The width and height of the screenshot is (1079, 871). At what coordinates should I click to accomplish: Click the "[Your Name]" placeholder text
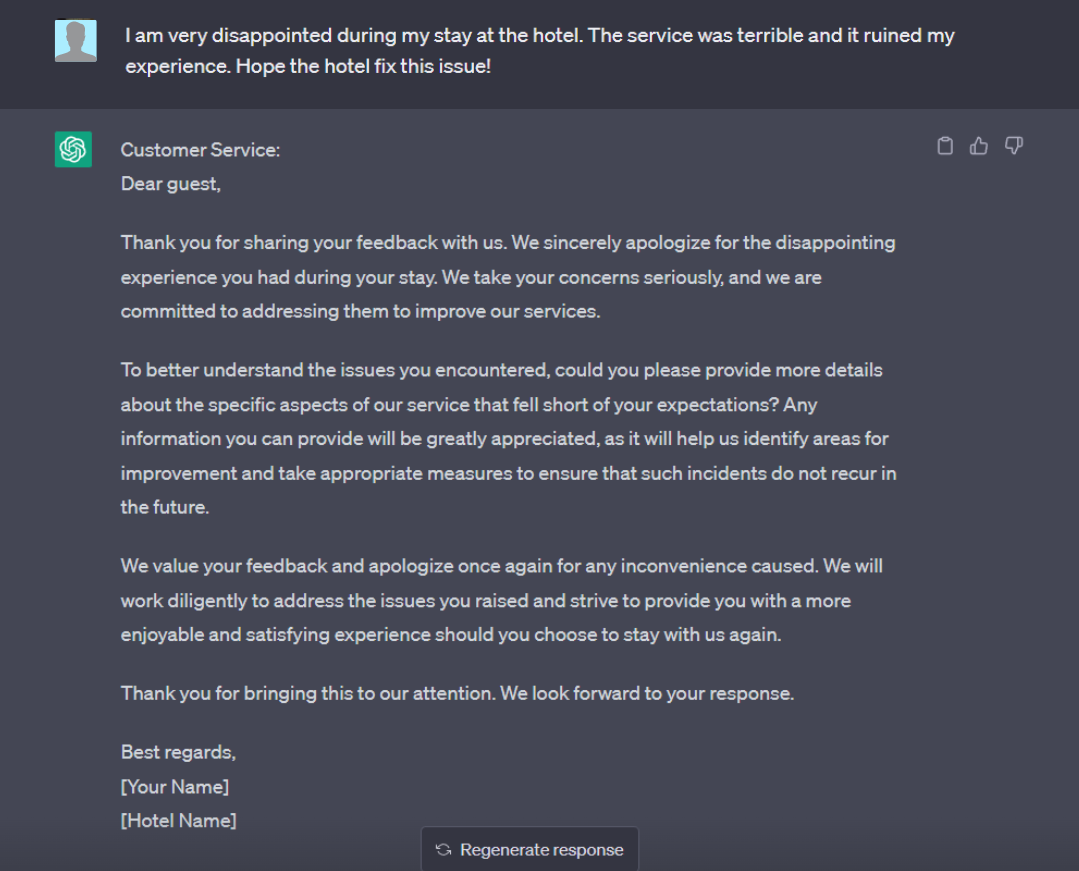[175, 787]
